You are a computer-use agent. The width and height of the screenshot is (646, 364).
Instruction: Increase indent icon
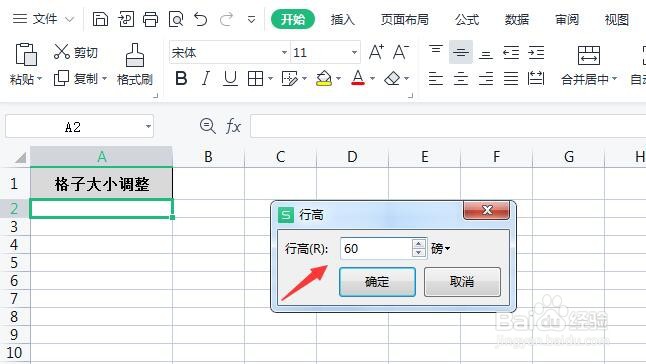coord(536,52)
